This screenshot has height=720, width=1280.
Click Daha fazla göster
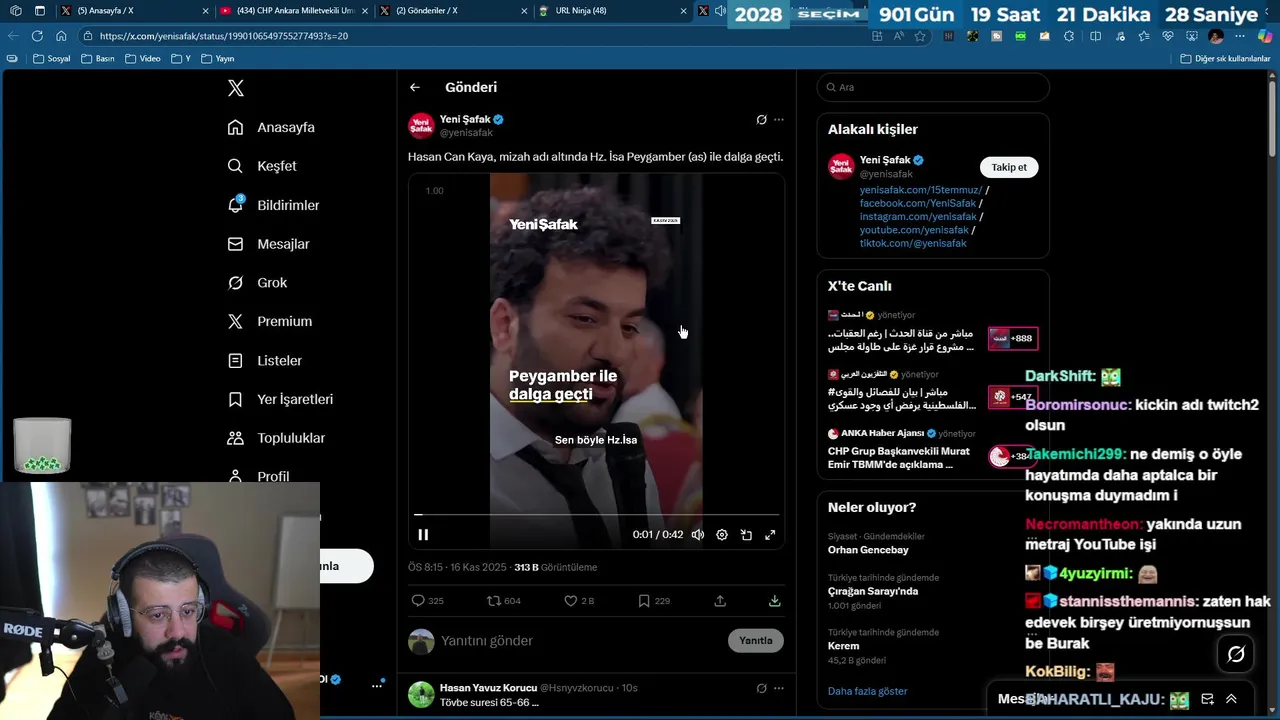(867, 691)
